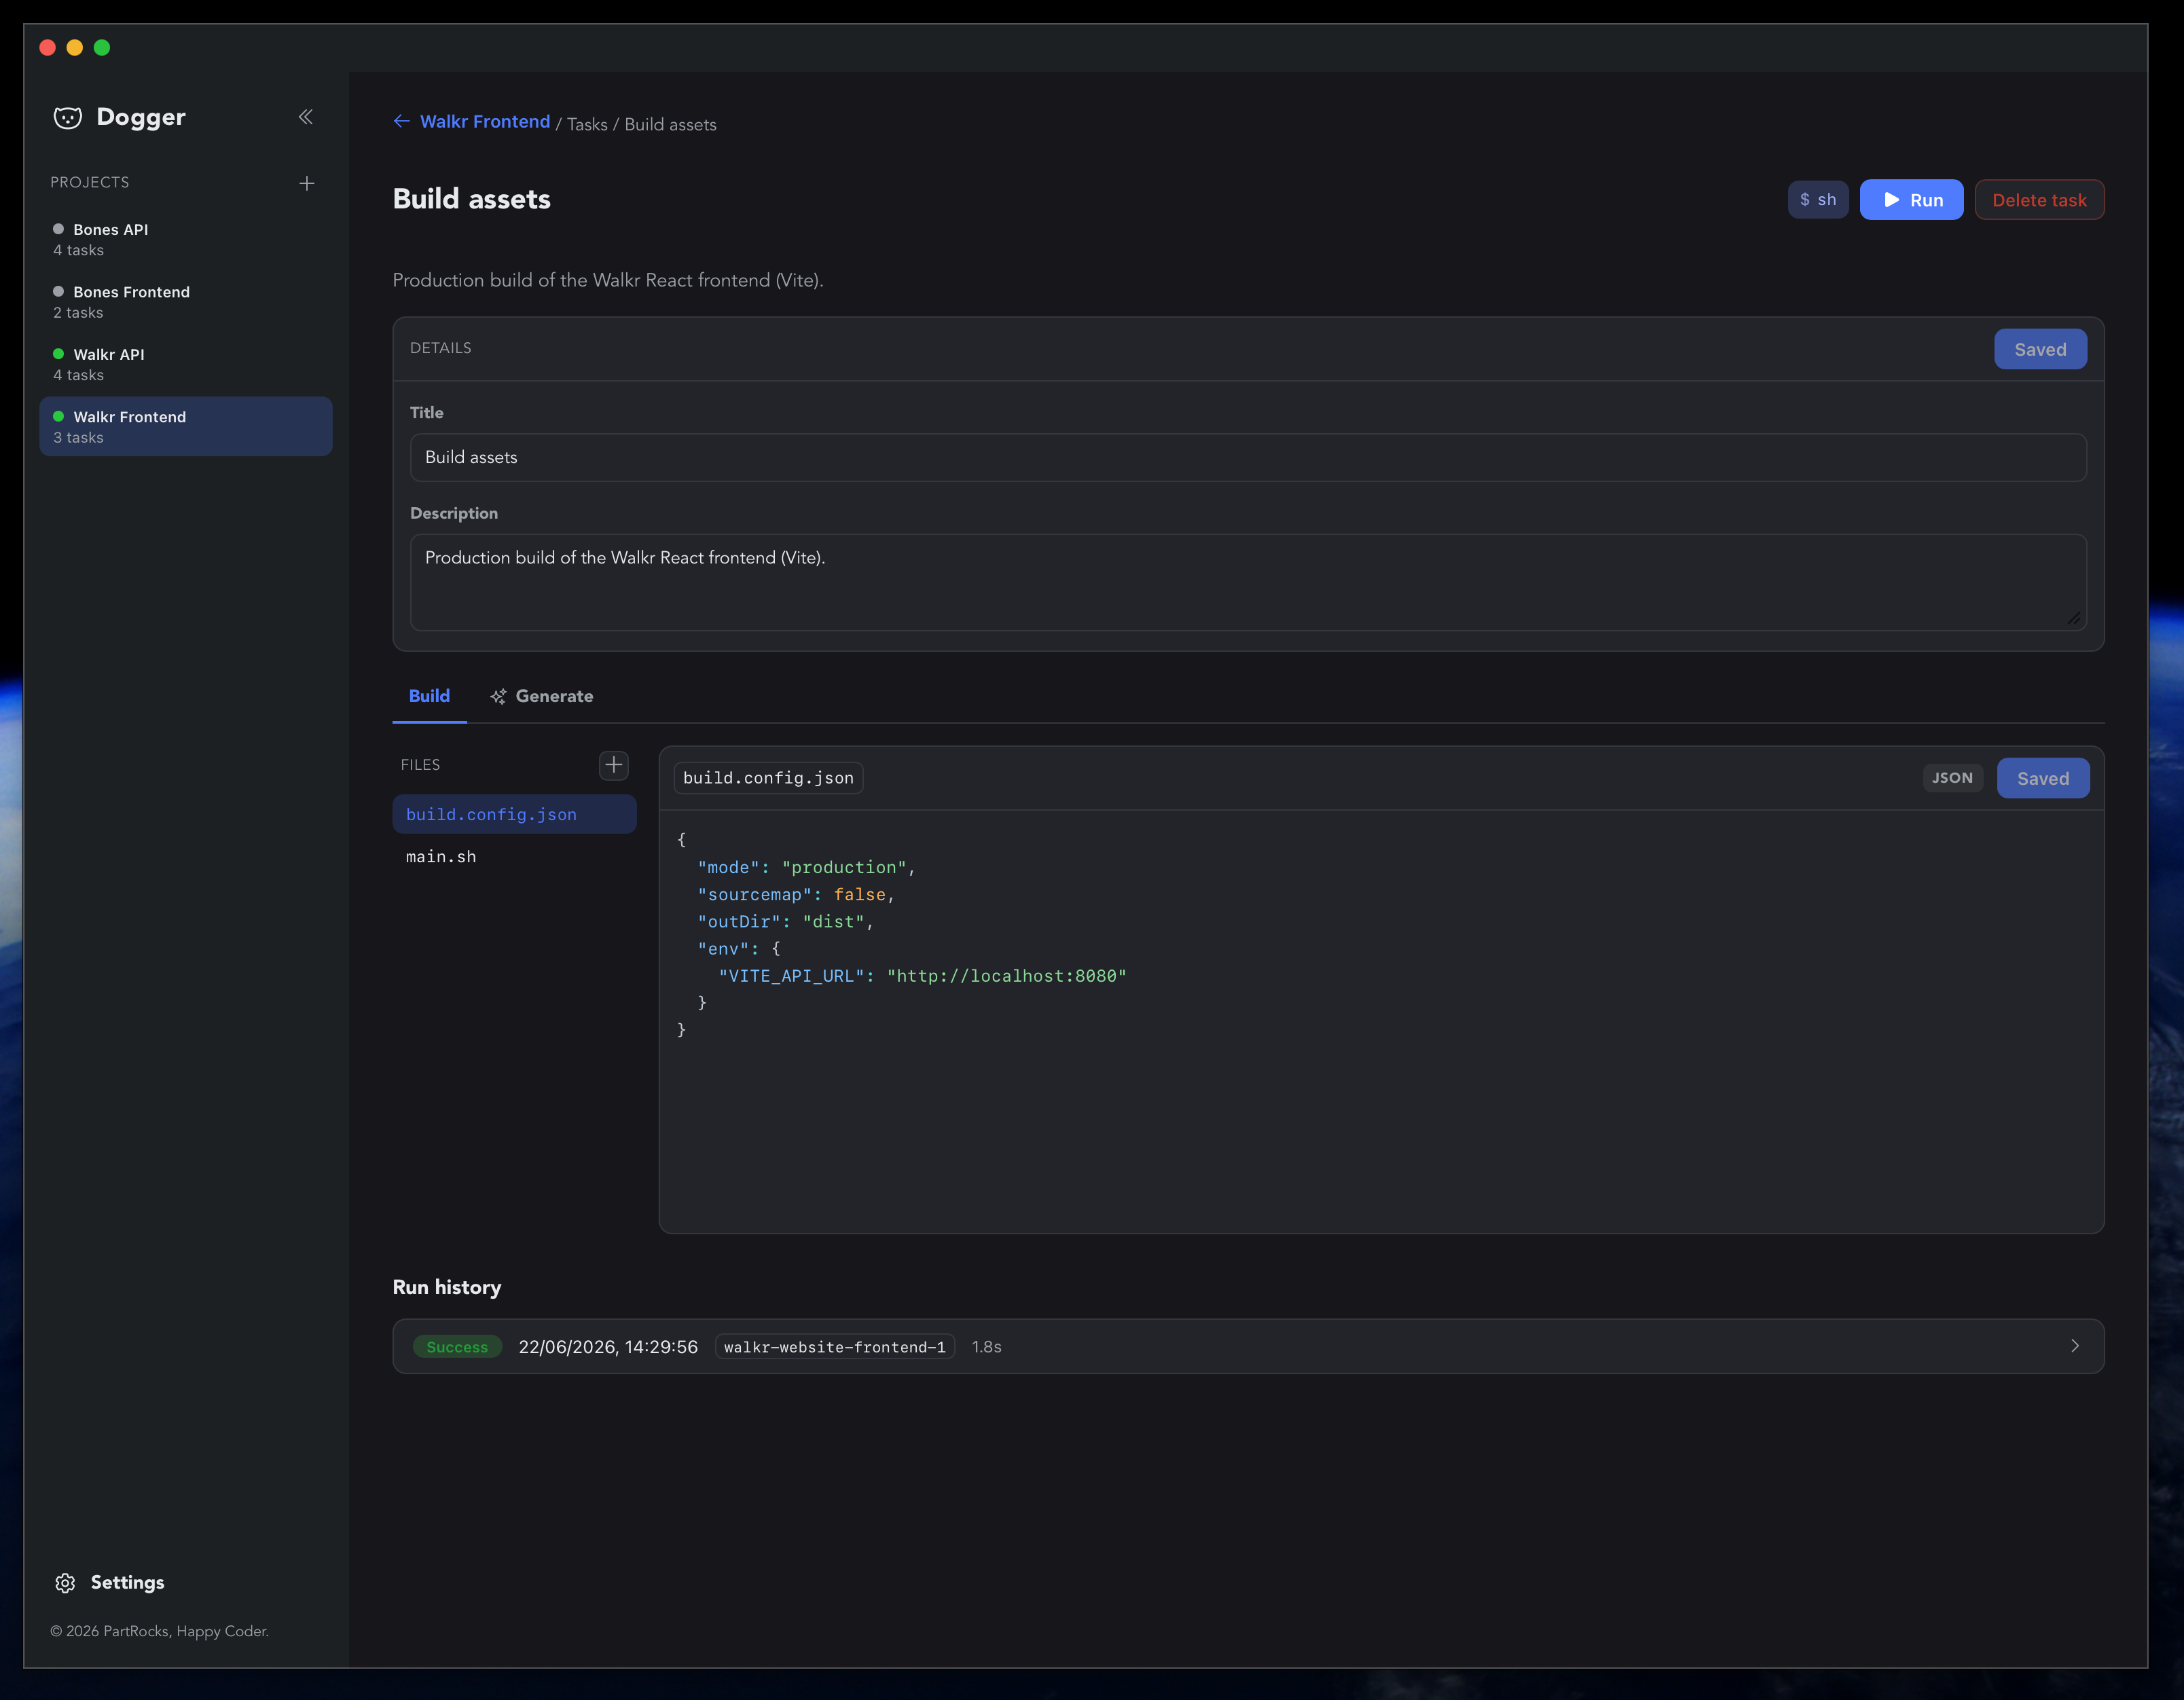This screenshot has width=2184, height=1700.
Task: Click the PROJECTS section header
Action: click(90, 182)
